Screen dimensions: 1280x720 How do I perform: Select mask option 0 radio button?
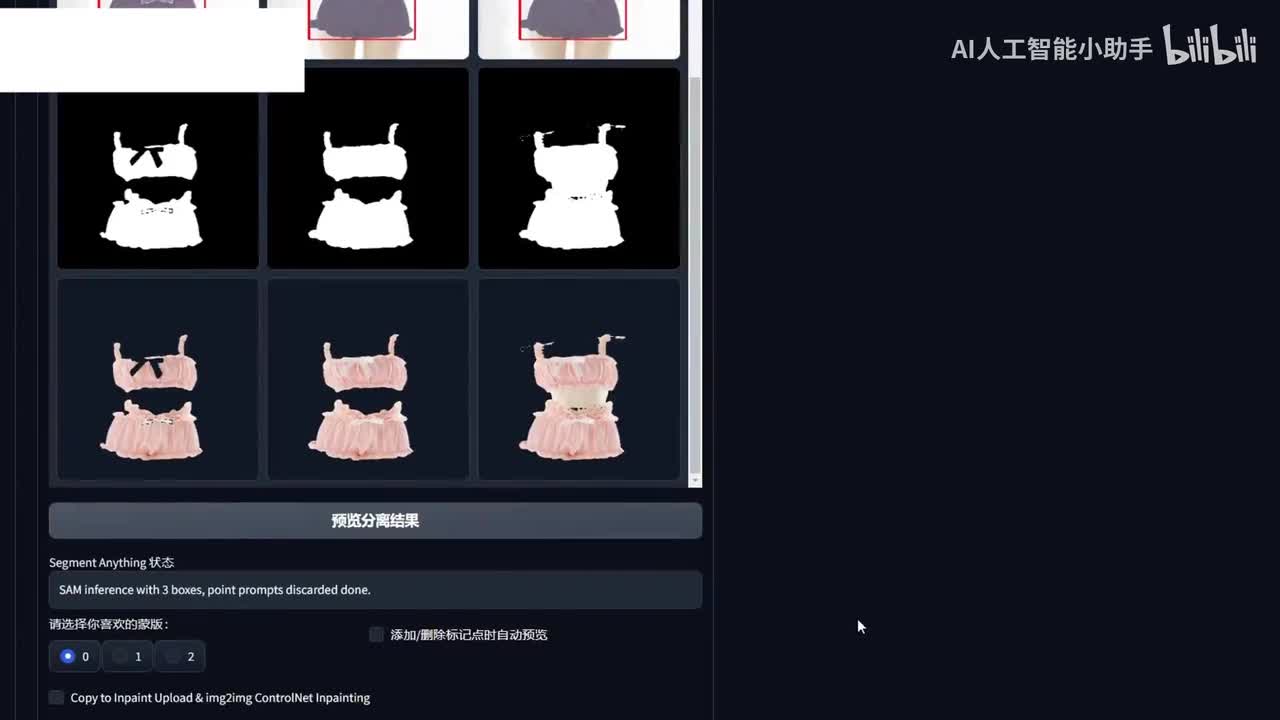coord(68,656)
